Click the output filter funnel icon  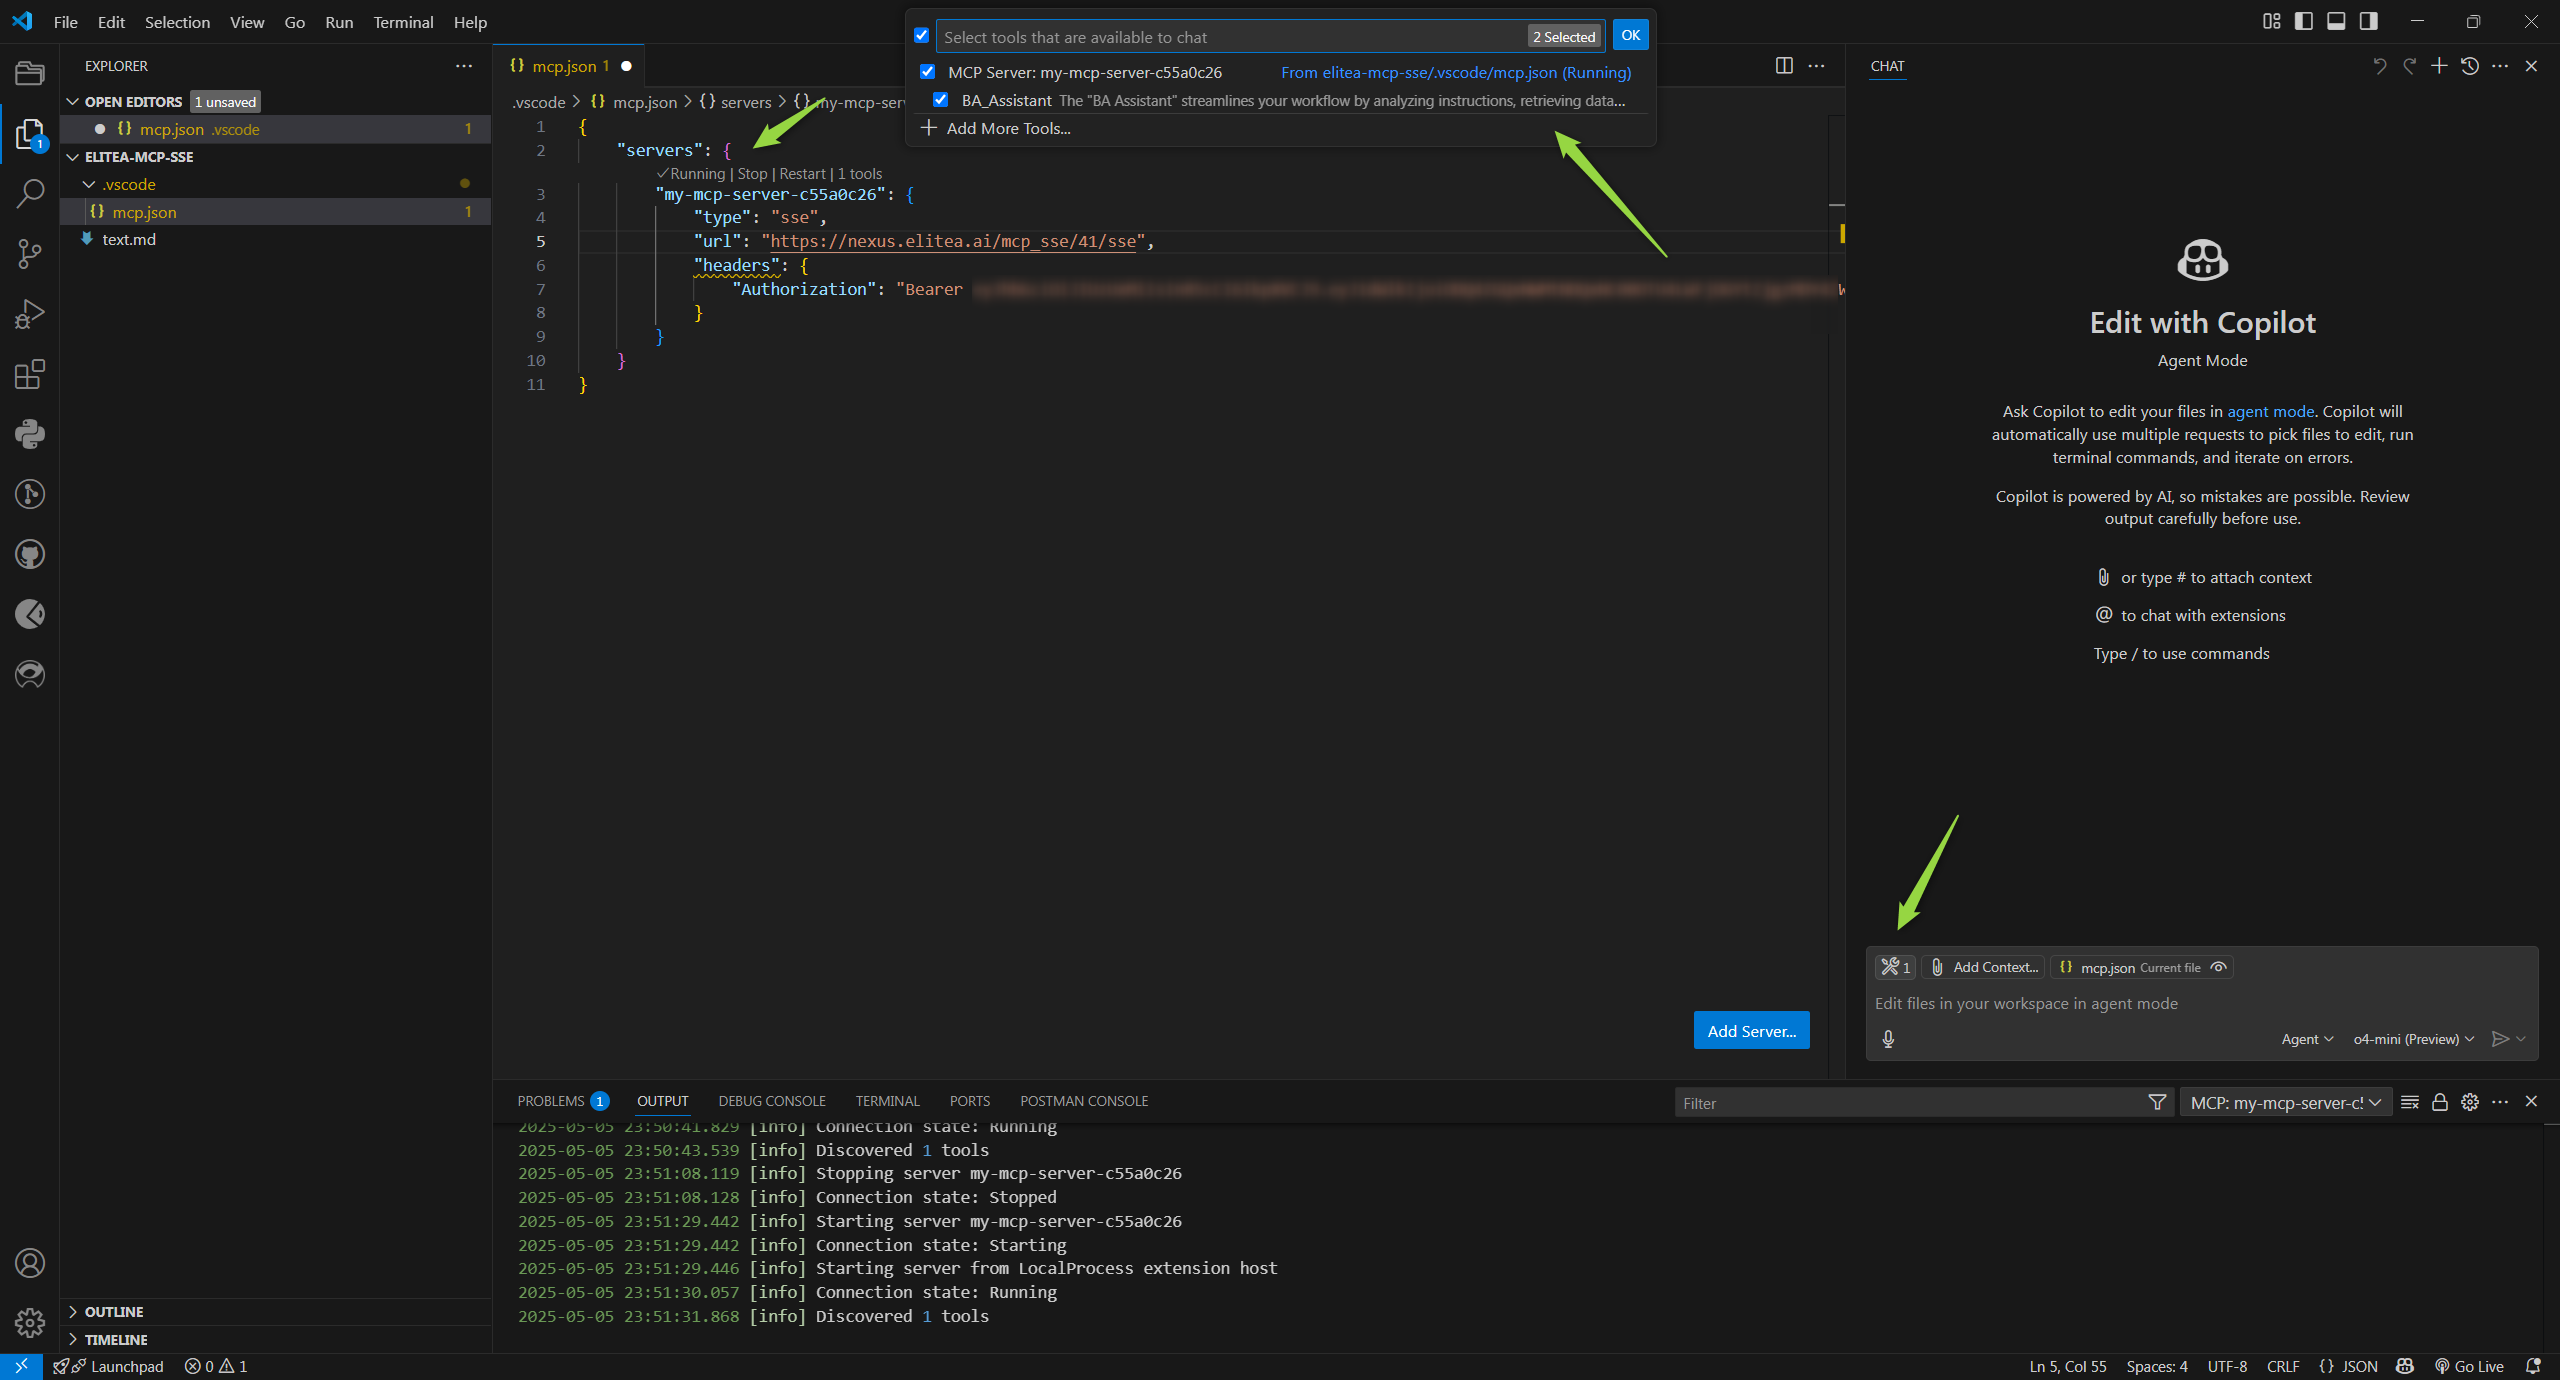[x=2157, y=1102]
